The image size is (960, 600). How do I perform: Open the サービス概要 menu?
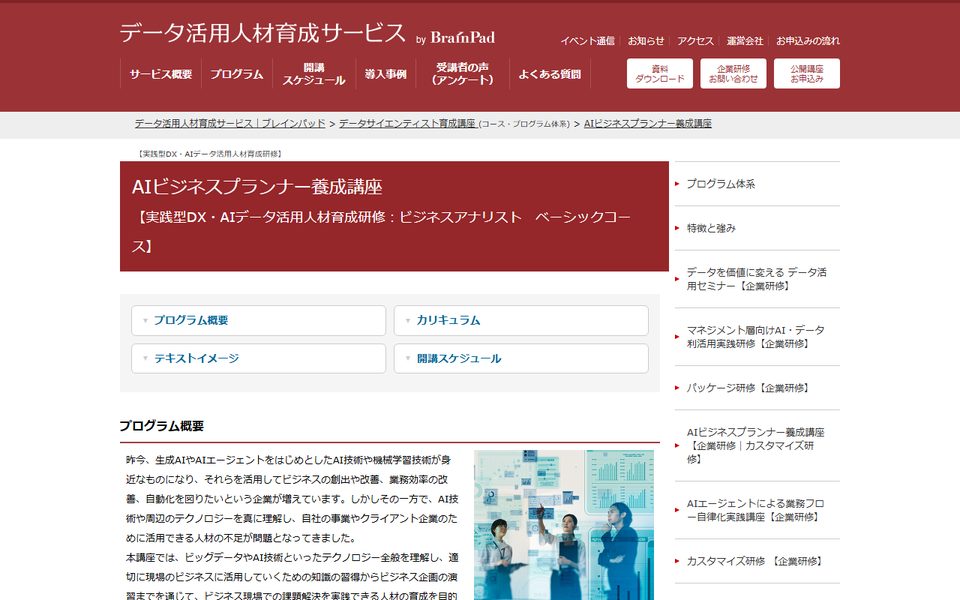(x=161, y=74)
